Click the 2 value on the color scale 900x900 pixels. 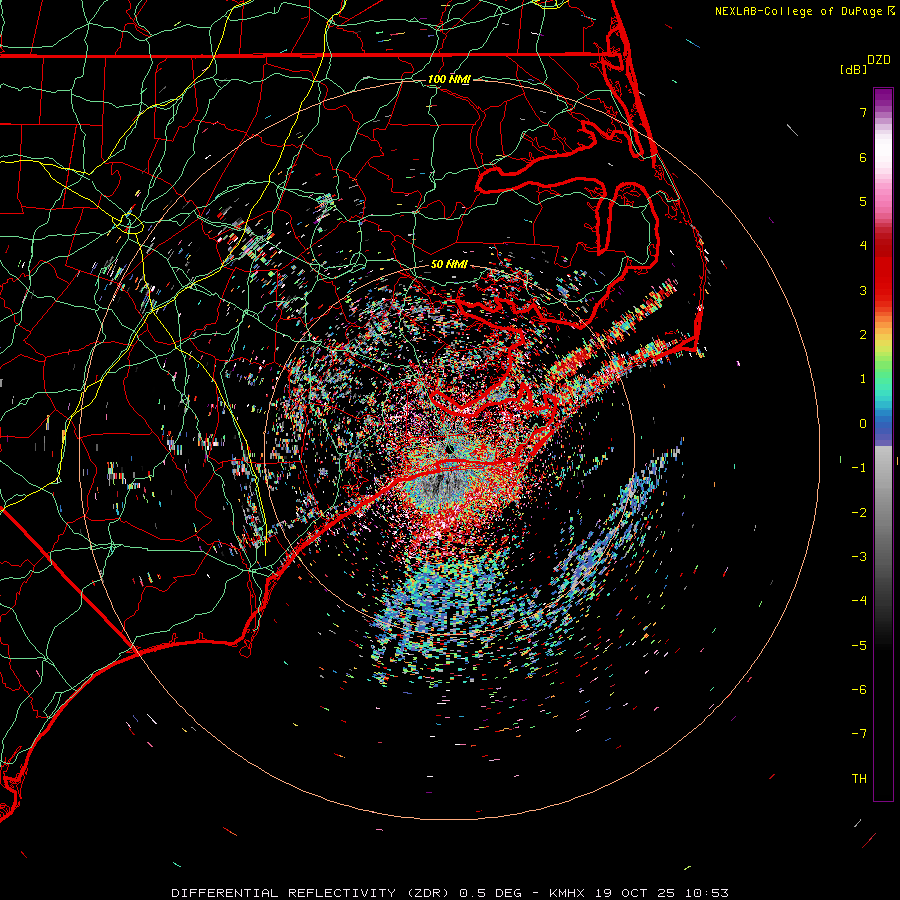tap(863, 335)
